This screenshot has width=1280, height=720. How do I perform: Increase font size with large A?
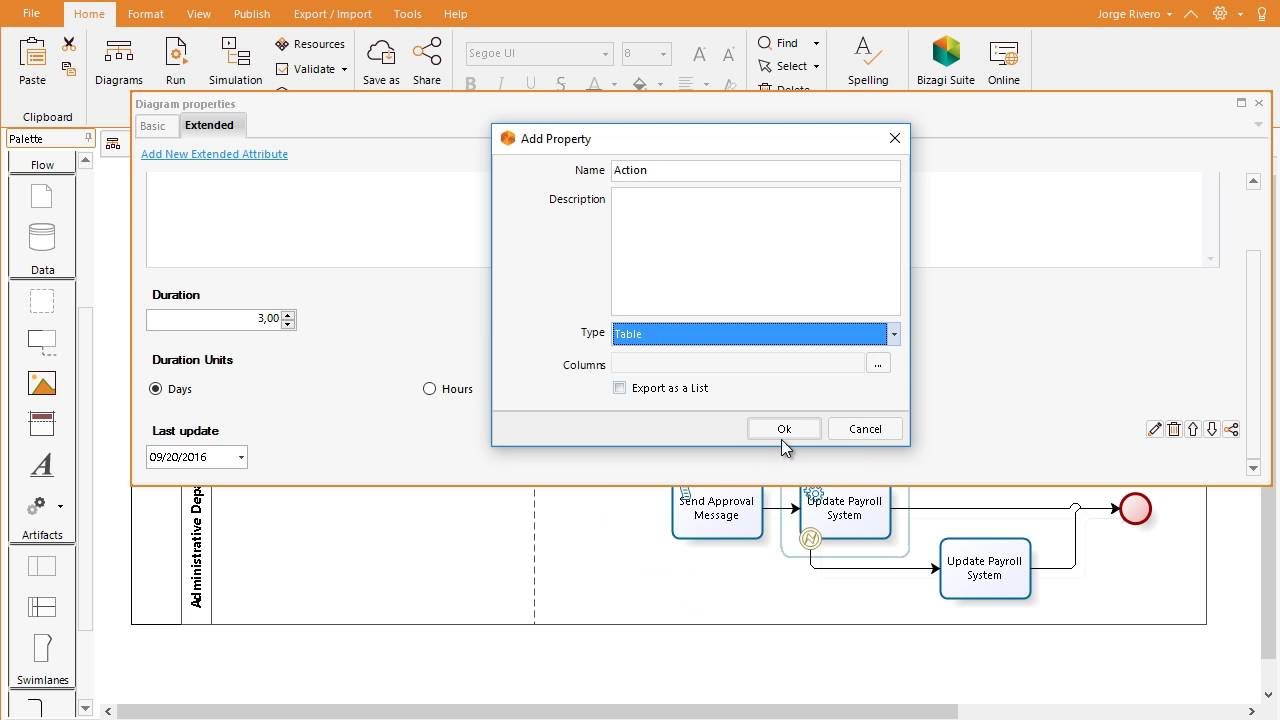pos(699,54)
